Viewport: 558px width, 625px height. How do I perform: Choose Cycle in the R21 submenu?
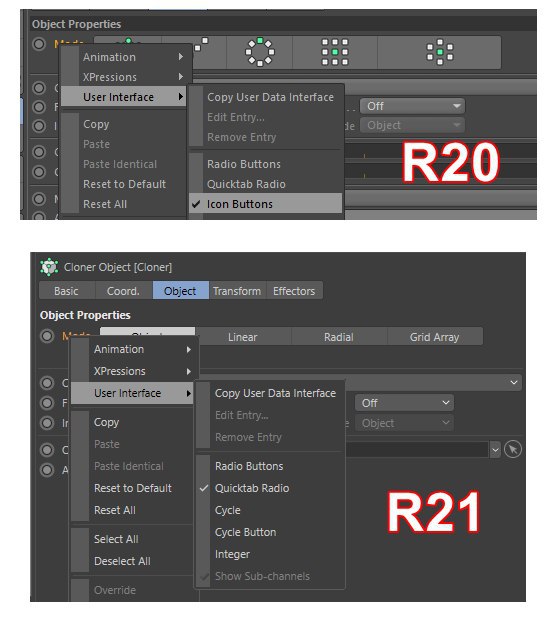pyautogui.click(x=270, y=510)
